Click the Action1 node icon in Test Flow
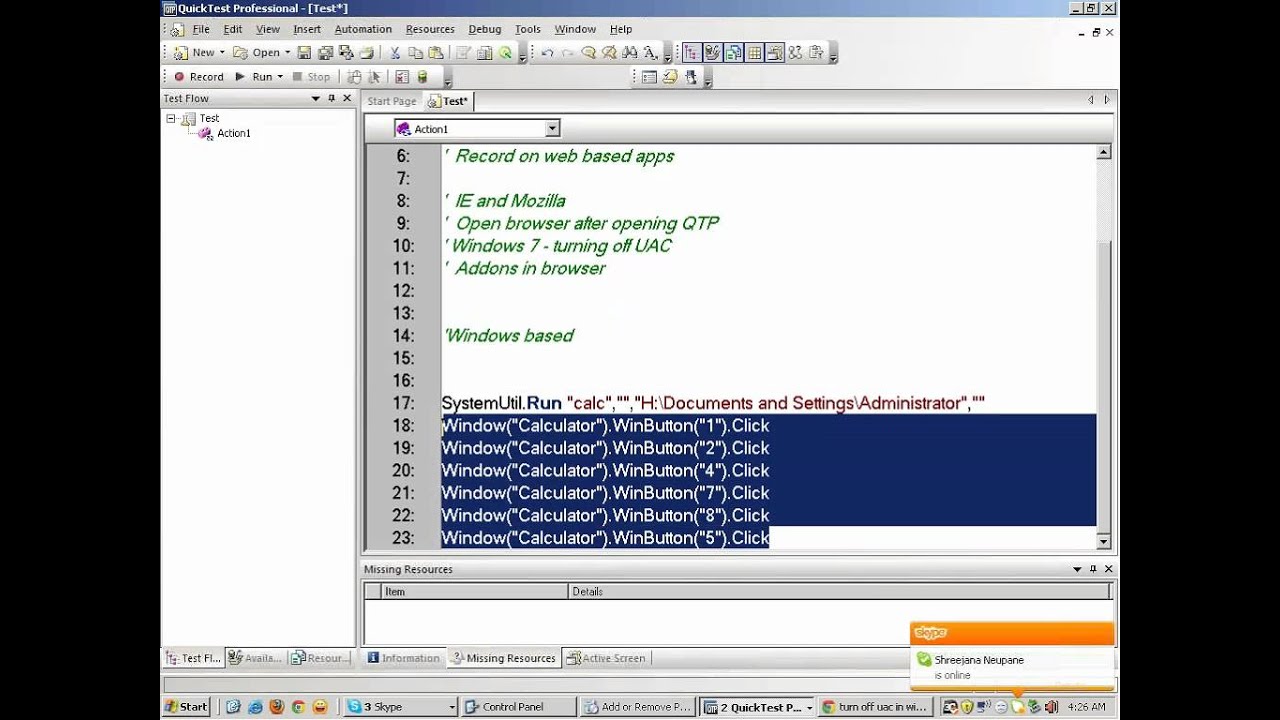The width and height of the screenshot is (1280, 720). pyautogui.click(x=205, y=133)
